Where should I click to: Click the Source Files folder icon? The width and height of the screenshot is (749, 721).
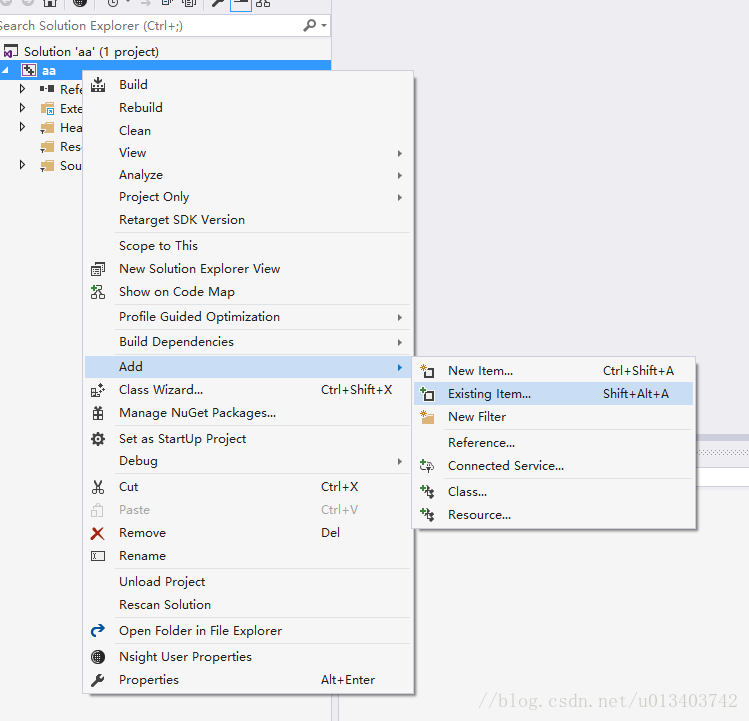click(47, 166)
